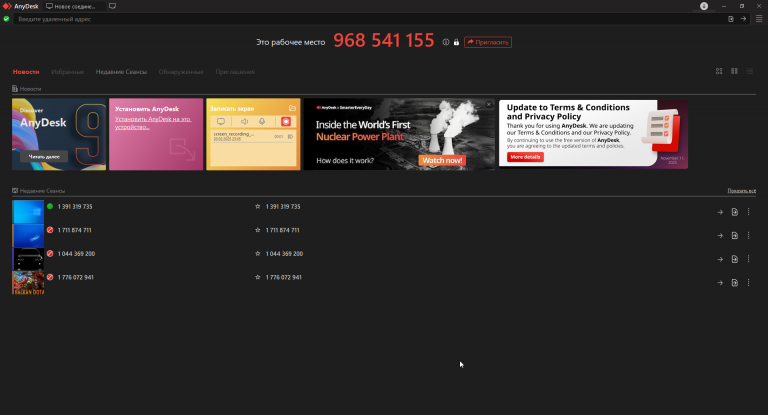Toggle microphone in Record screen card
Viewport: 768px width, 415px height.
pyautogui.click(x=262, y=122)
